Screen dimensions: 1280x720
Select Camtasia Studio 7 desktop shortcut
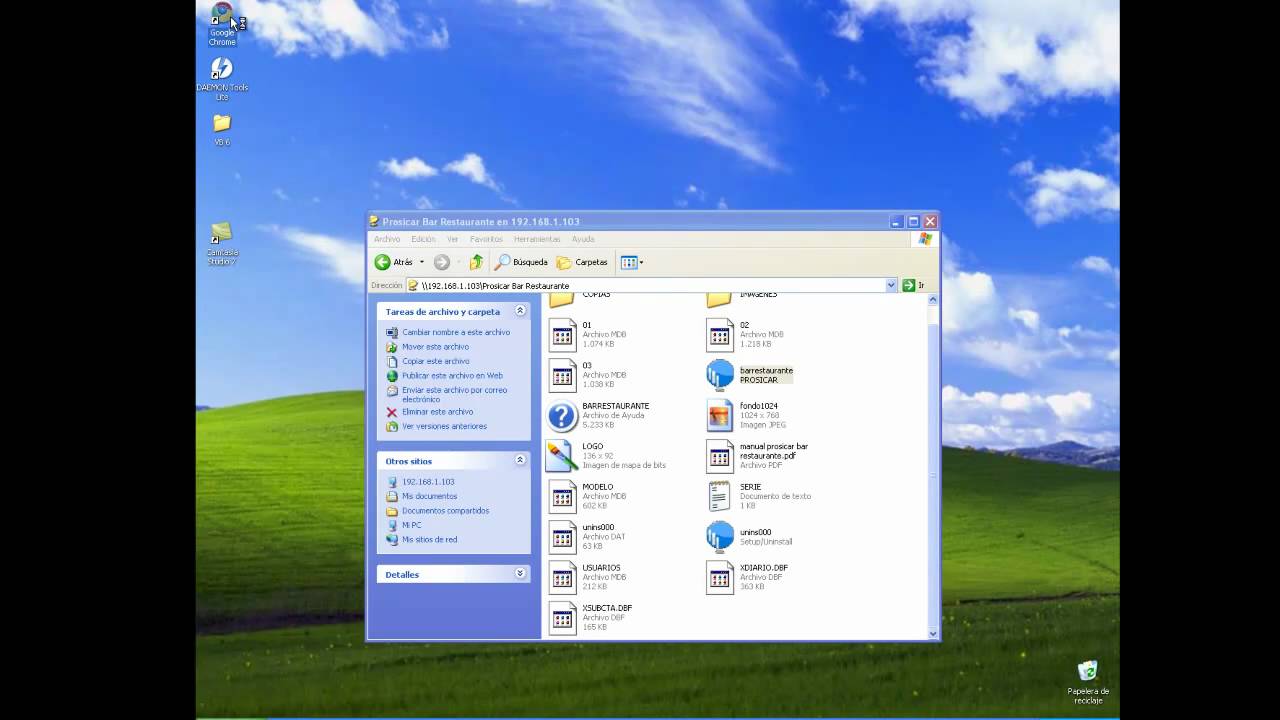222,245
